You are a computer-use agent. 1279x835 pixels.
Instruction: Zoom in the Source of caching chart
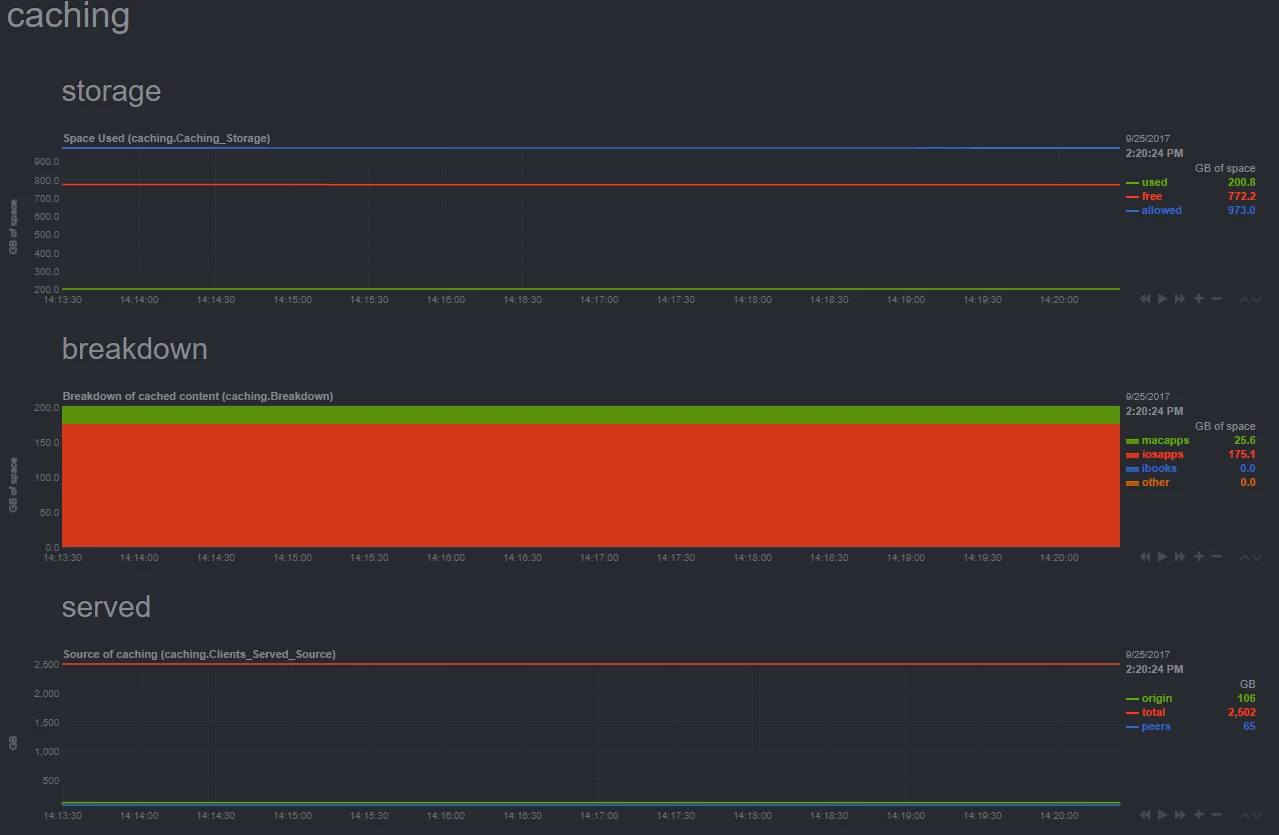pos(1198,815)
